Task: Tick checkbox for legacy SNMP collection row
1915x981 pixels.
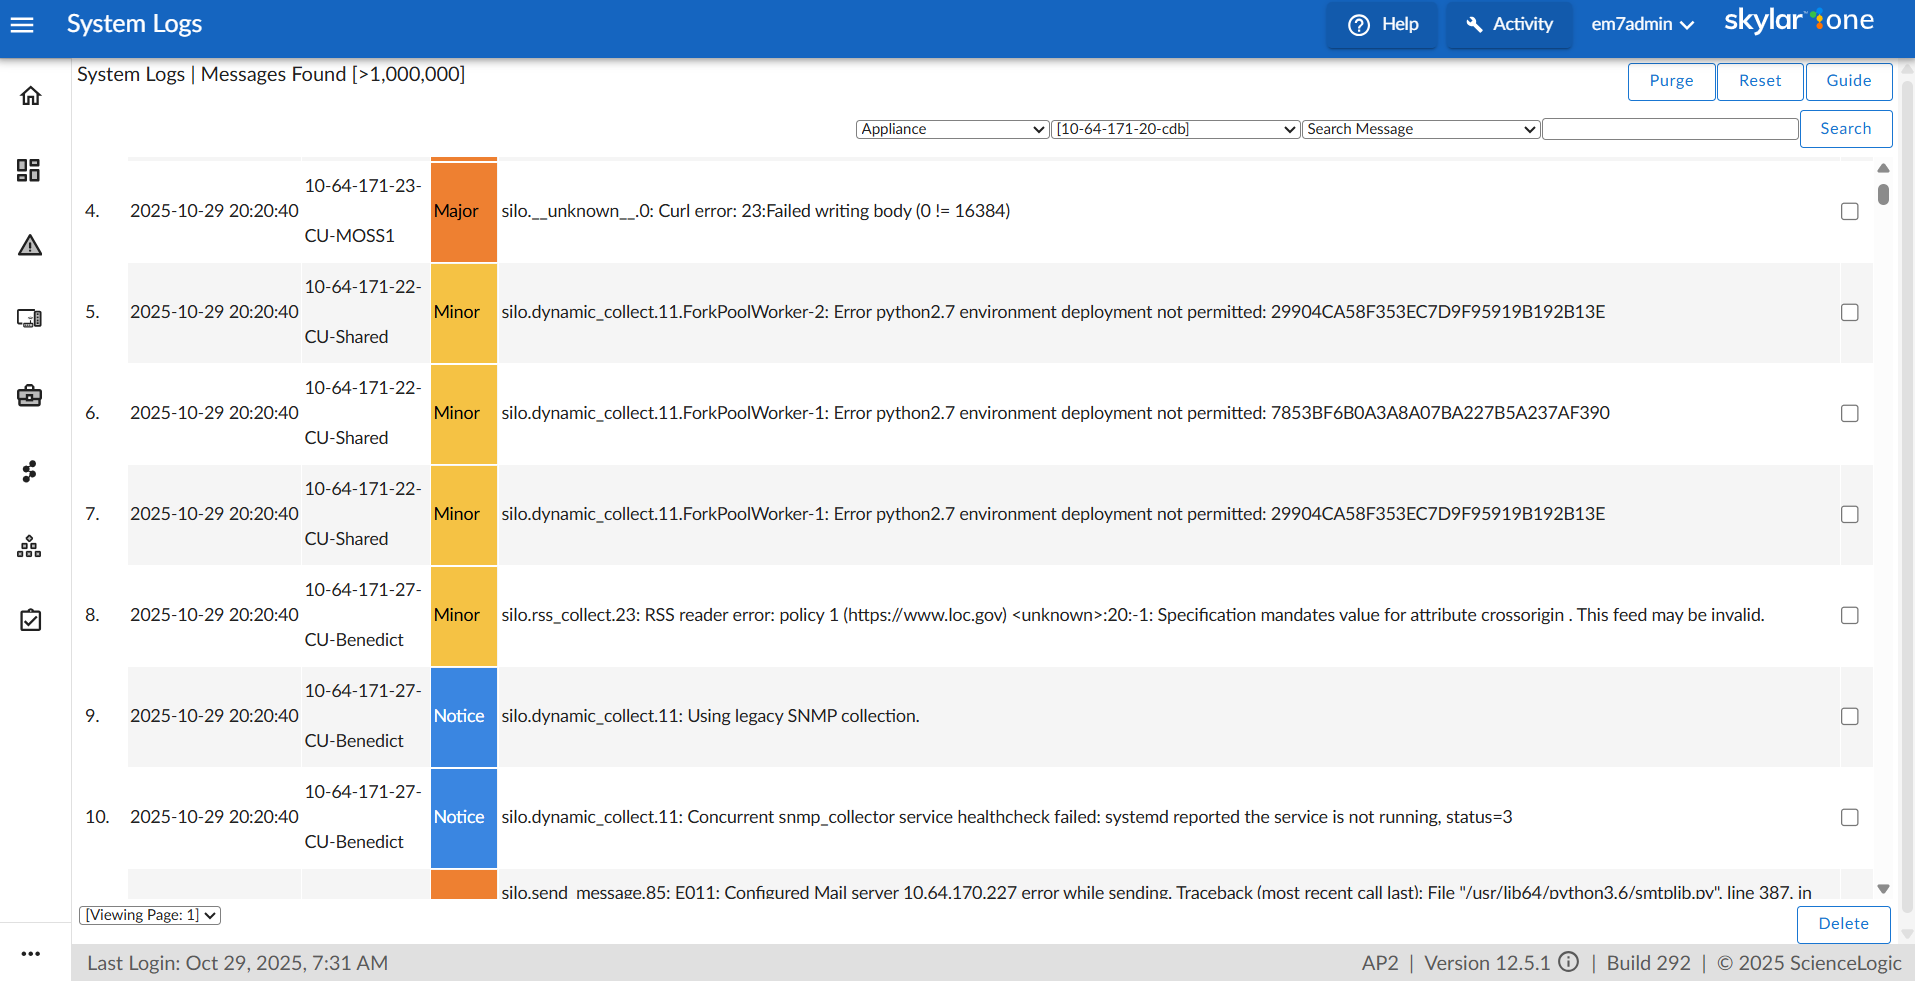Action: point(1849,717)
